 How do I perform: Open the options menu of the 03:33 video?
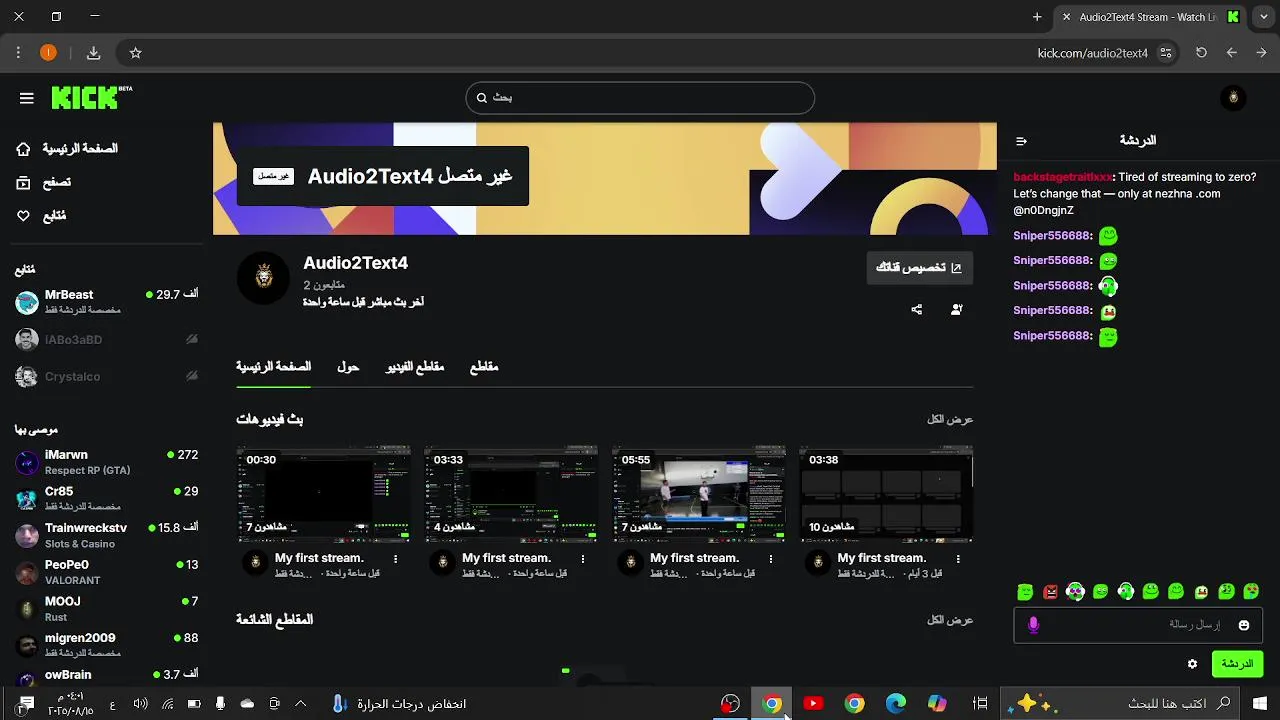[583, 559]
